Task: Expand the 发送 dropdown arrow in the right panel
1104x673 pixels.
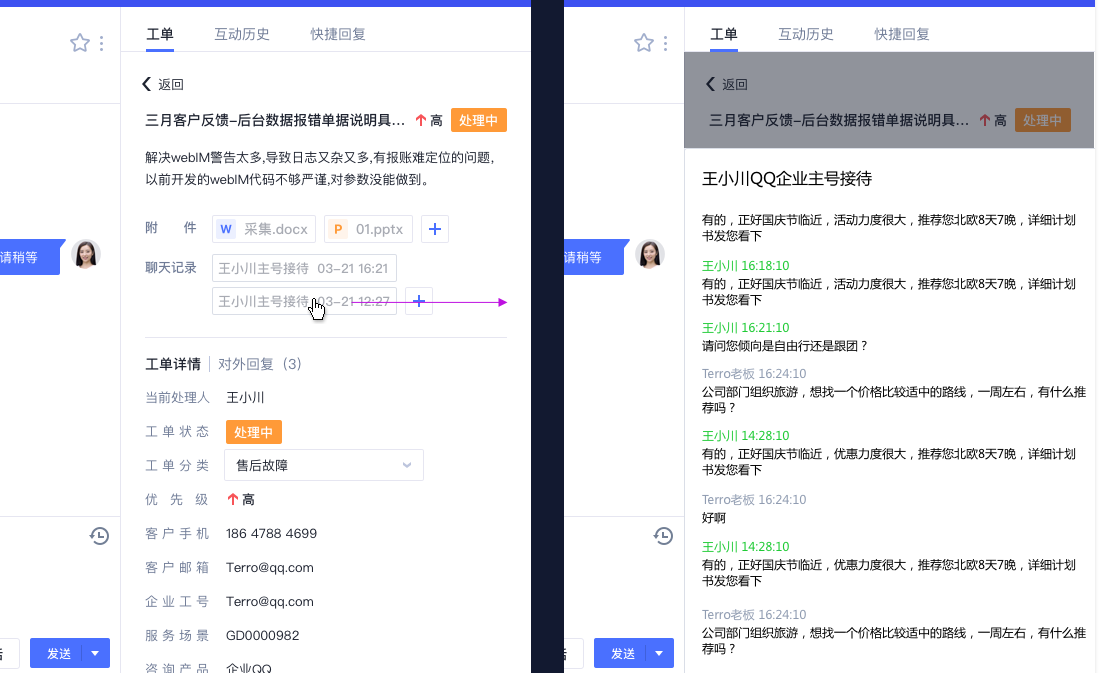Action: [x=659, y=653]
